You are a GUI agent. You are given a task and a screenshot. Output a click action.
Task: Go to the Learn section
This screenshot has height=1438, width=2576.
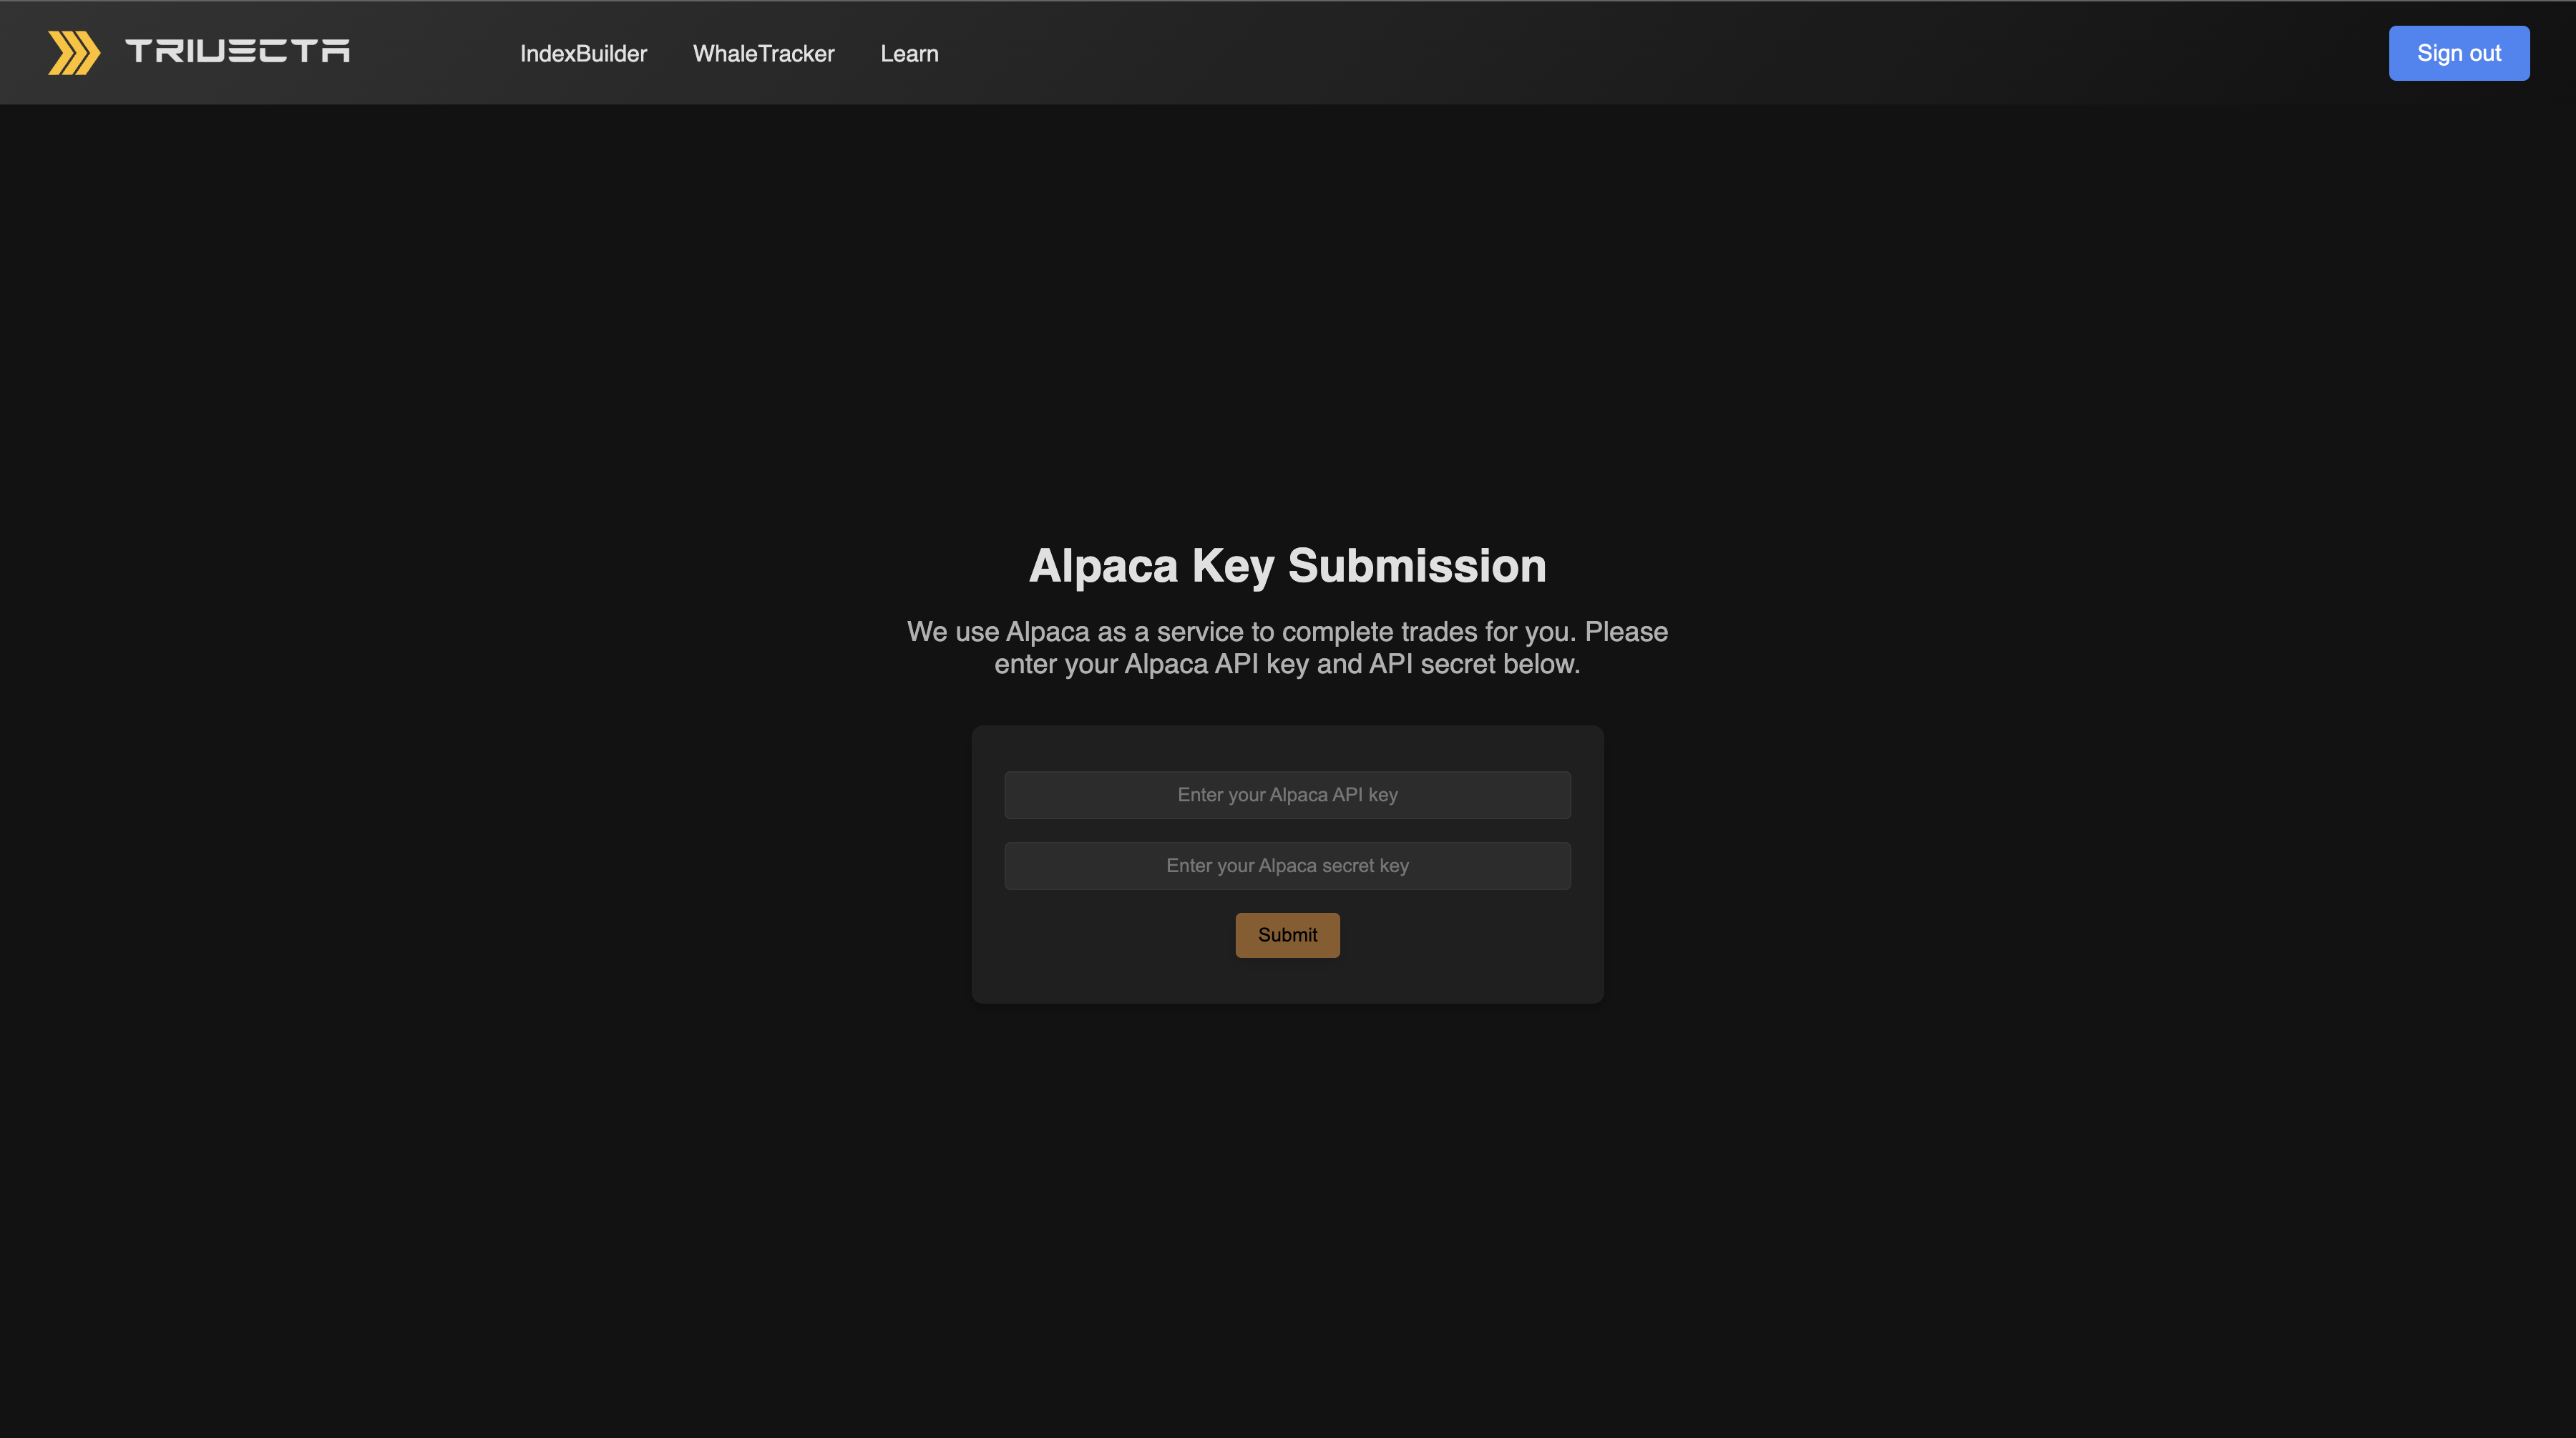(909, 54)
